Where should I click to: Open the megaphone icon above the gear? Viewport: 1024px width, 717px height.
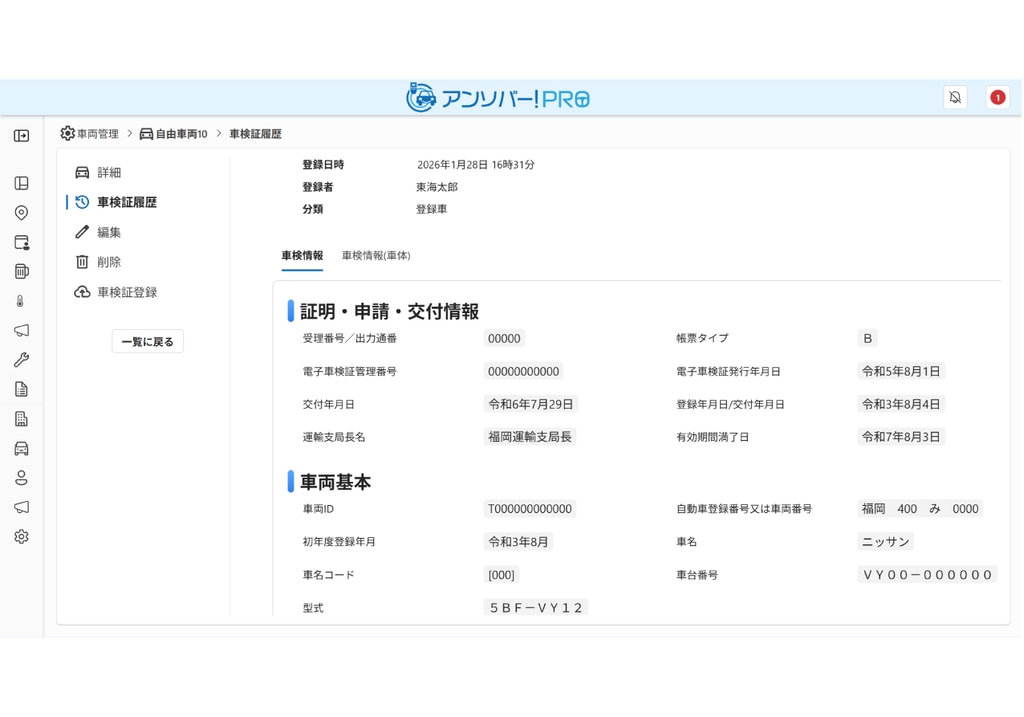(x=22, y=507)
